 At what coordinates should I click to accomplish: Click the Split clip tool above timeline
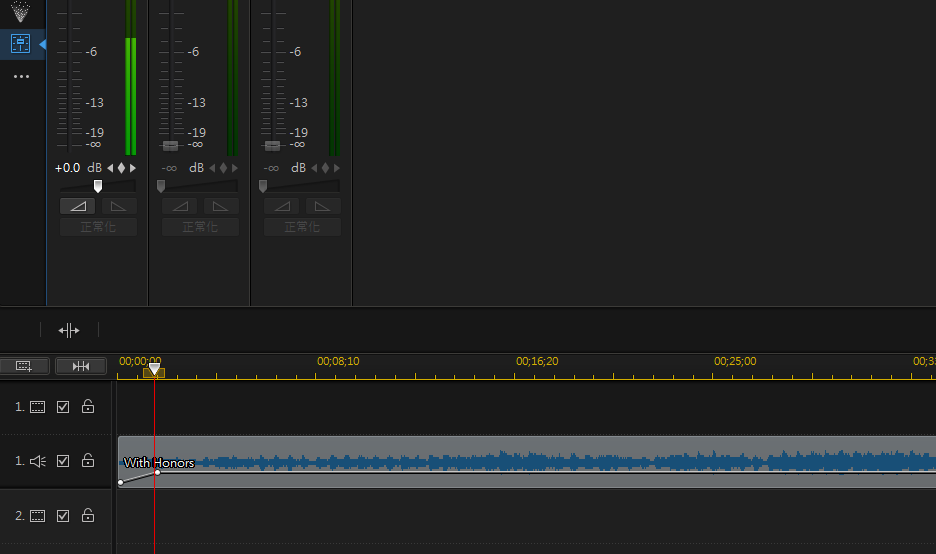[69, 330]
